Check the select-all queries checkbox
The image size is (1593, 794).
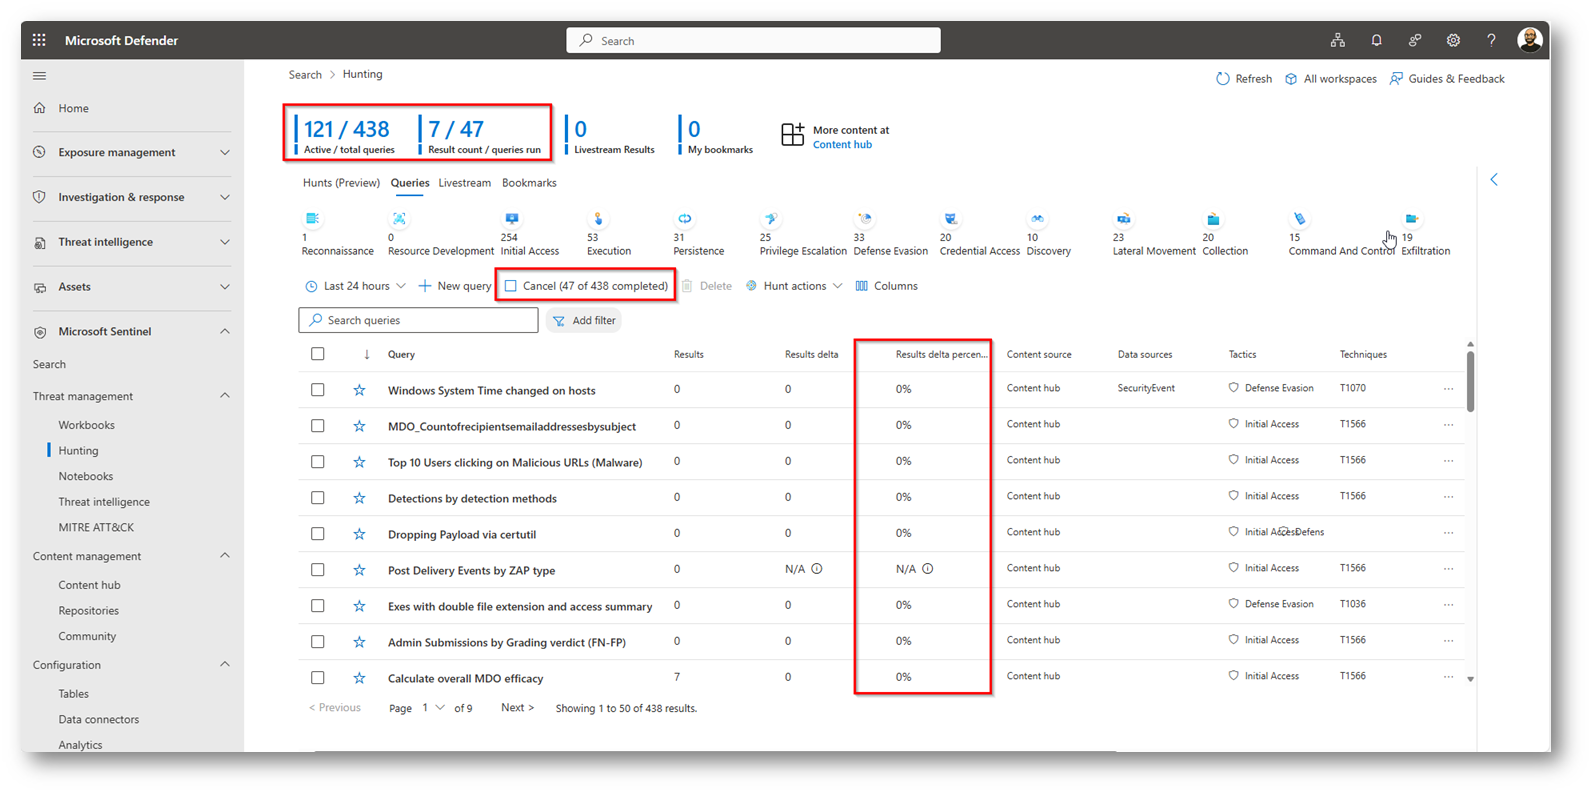318,354
